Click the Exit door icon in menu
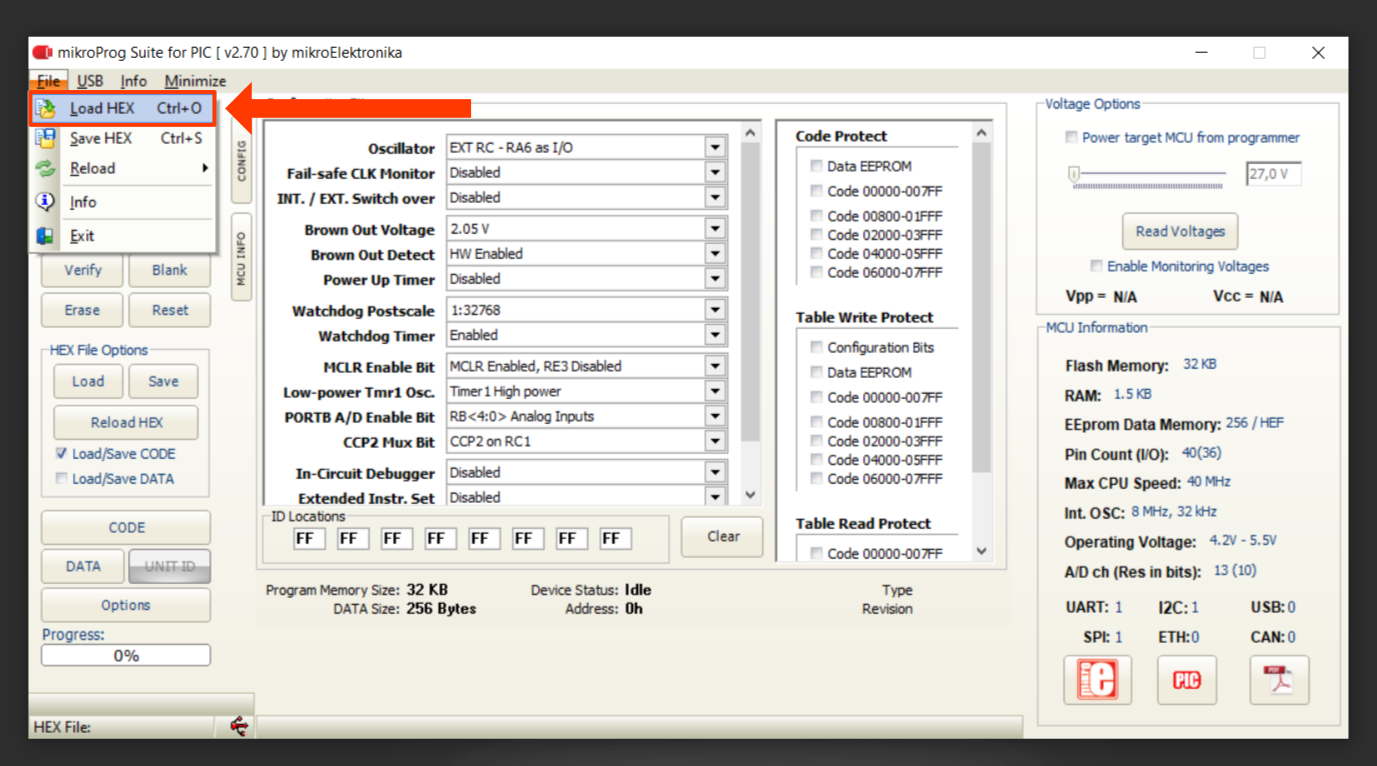Image resolution: width=1377 pixels, height=766 pixels. (46, 236)
